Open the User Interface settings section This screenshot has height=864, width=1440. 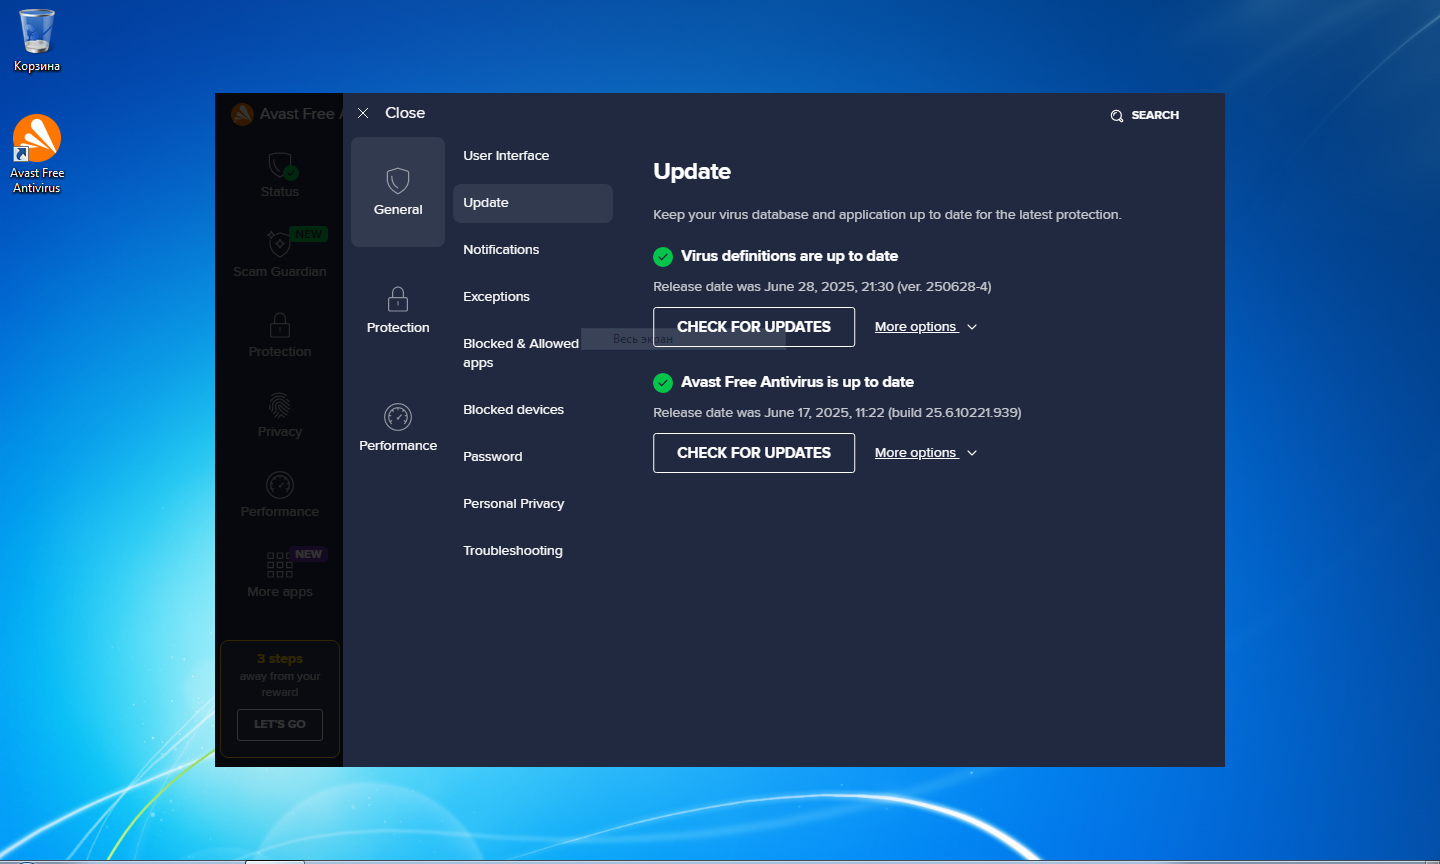pos(506,156)
